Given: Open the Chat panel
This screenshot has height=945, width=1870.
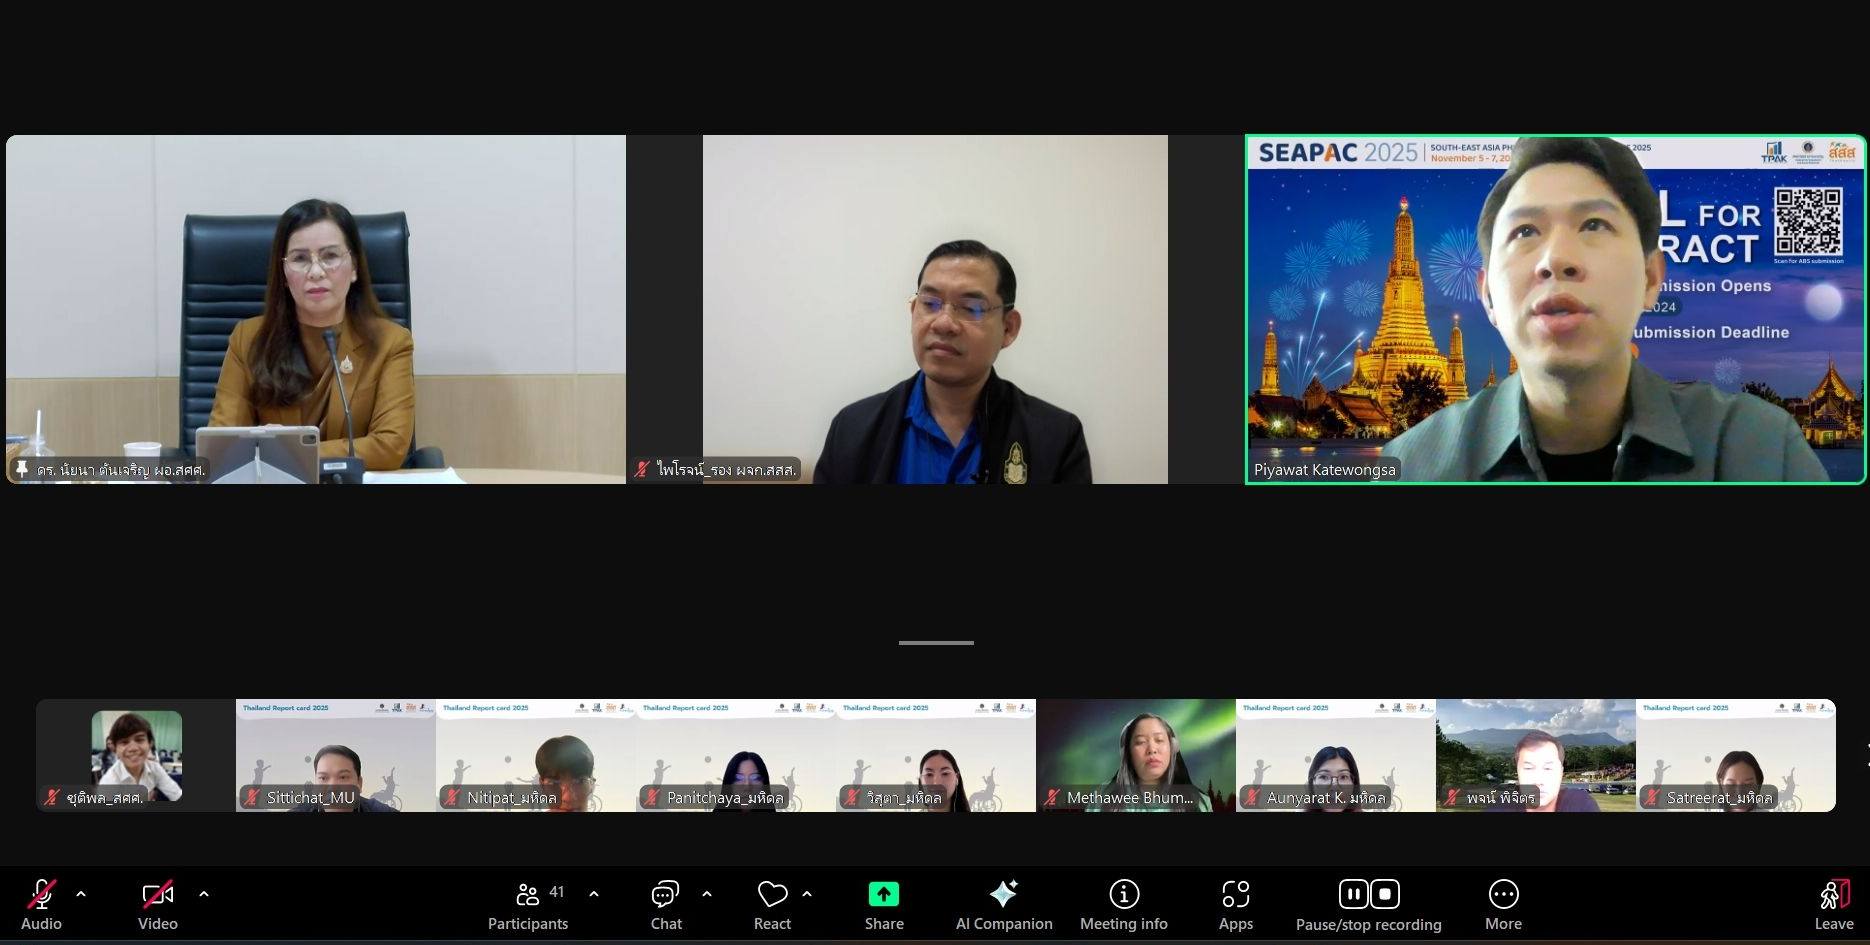Looking at the screenshot, I should (x=666, y=905).
